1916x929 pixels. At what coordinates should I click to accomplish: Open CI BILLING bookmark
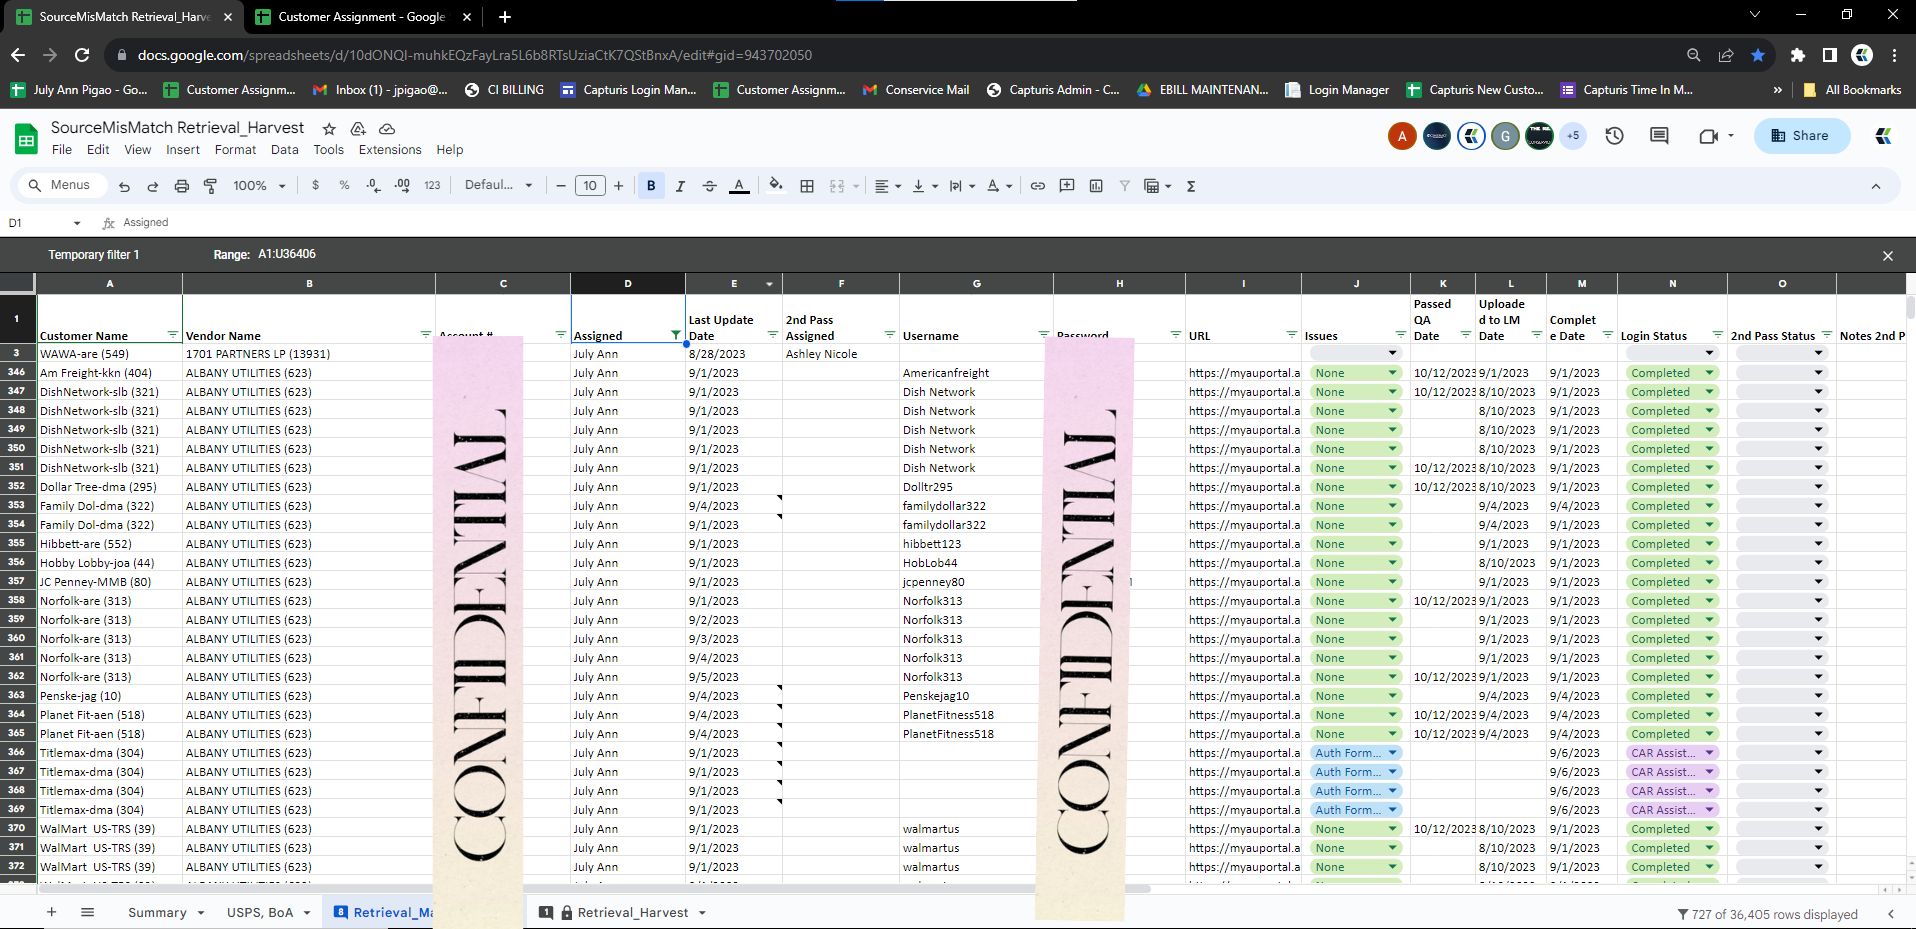click(x=504, y=90)
